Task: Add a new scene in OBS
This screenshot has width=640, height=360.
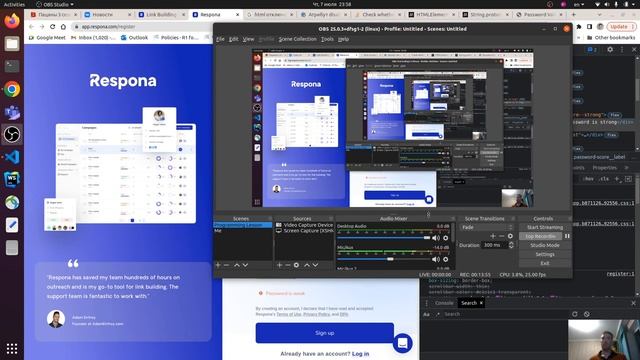Action: [218, 265]
